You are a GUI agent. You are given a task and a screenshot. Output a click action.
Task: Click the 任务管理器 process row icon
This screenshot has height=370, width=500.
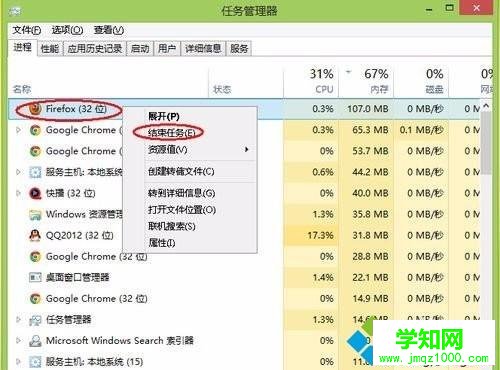[x=35, y=320]
